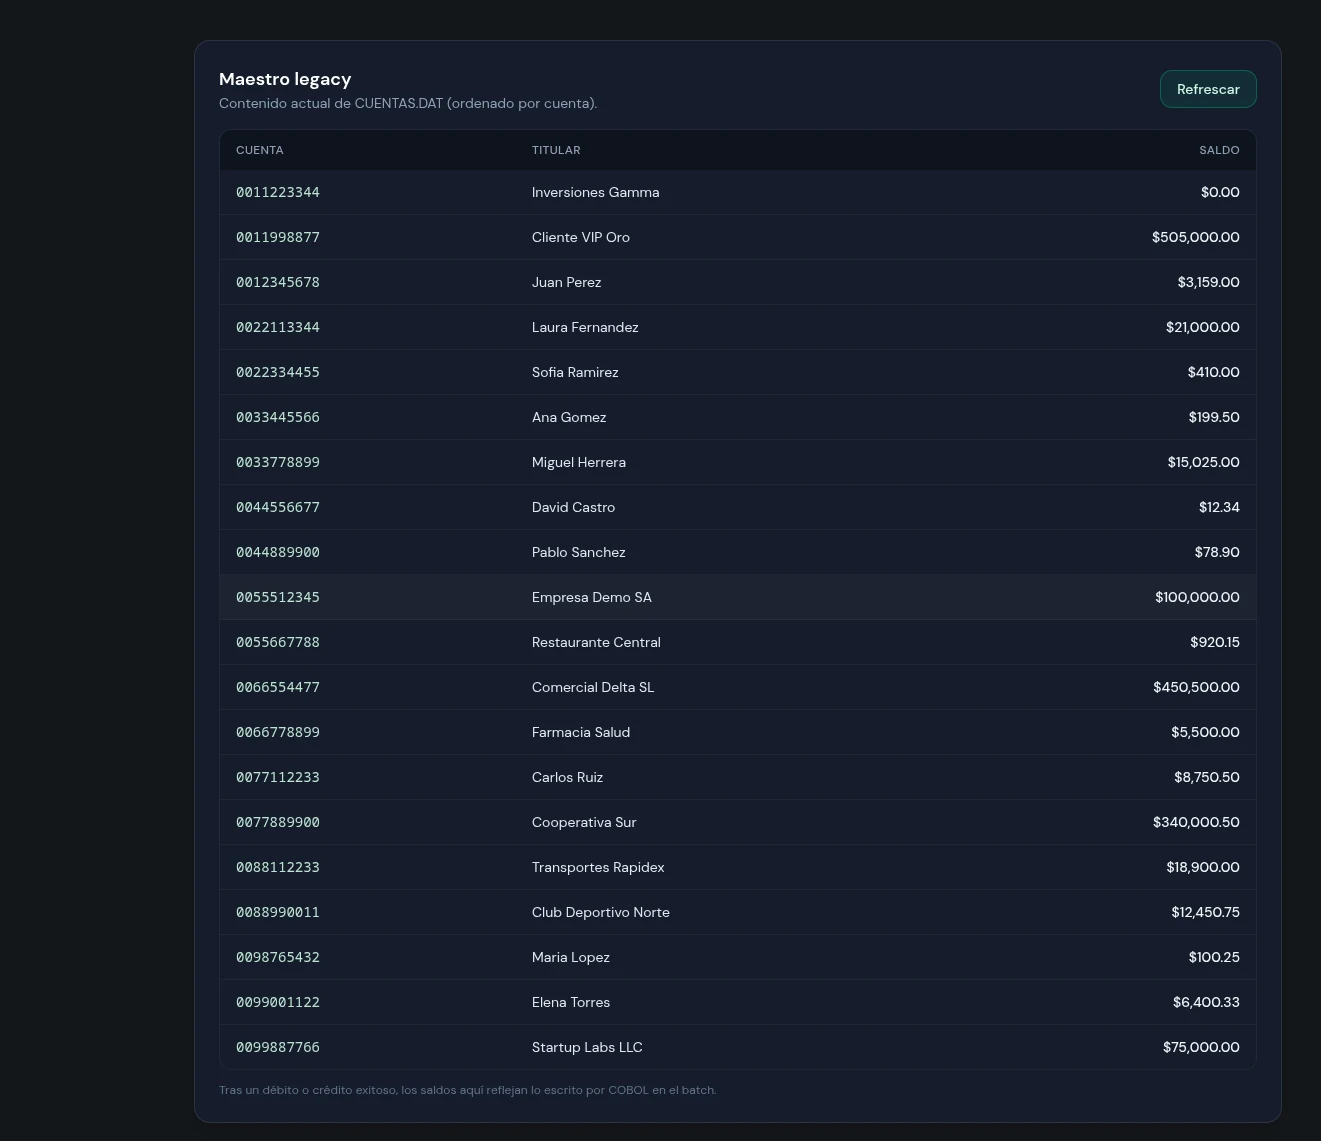The height and width of the screenshot is (1141, 1321).
Task: Click the $75,000.00 balance of Startup Labs LLC
Action: coord(1201,1047)
